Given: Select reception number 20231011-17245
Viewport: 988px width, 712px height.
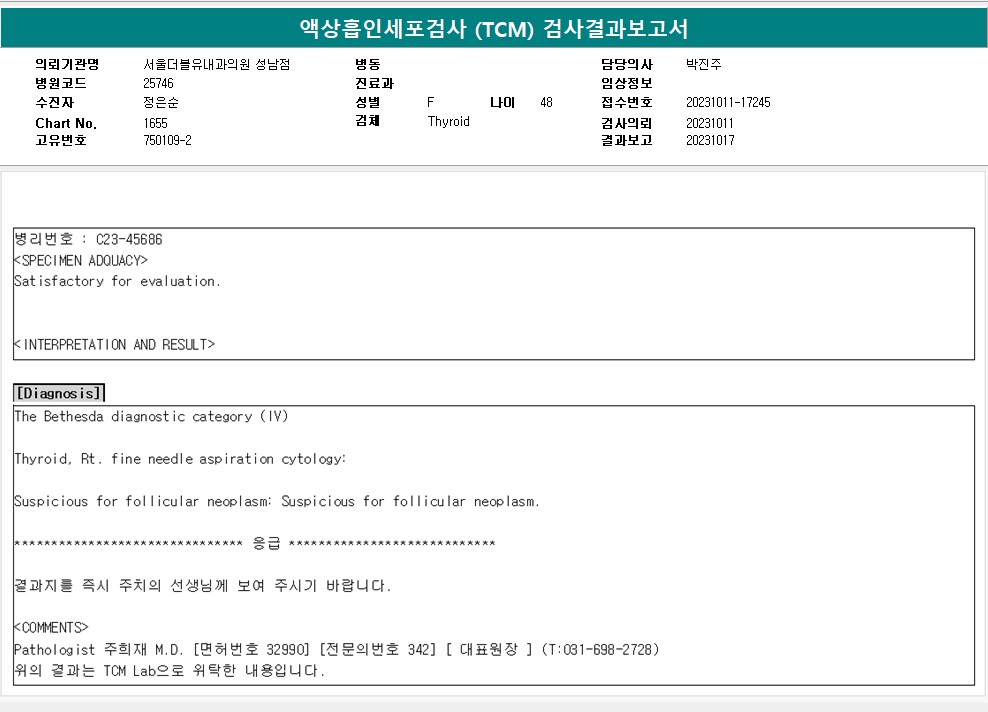Looking at the screenshot, I should pyautogui.click(x=728, y=102).
